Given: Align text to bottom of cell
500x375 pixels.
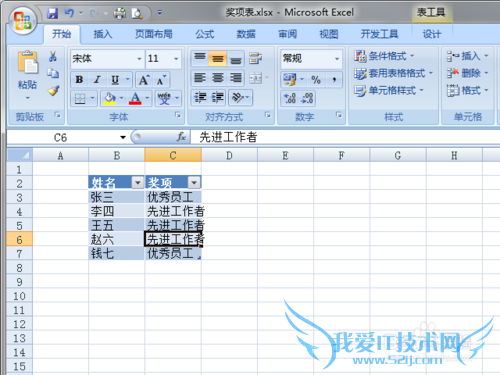Looking at the screenshot, I should tap(236, 59).
